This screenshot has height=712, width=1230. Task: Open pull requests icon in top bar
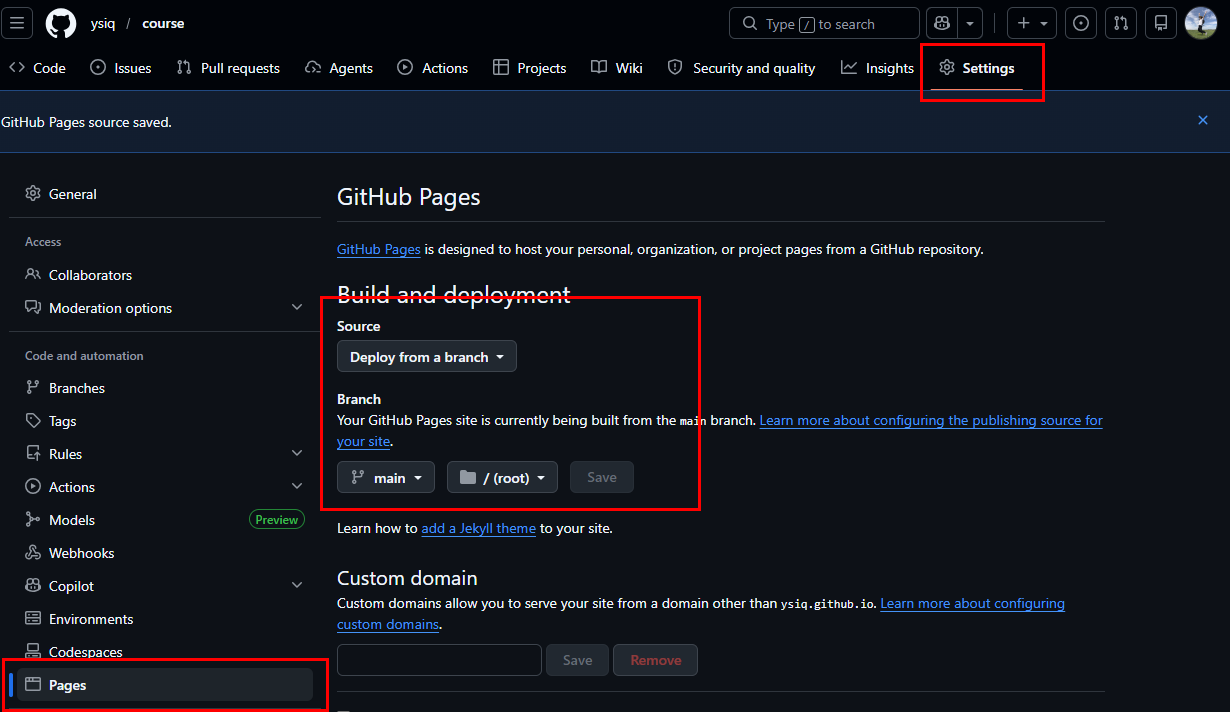1121,23
